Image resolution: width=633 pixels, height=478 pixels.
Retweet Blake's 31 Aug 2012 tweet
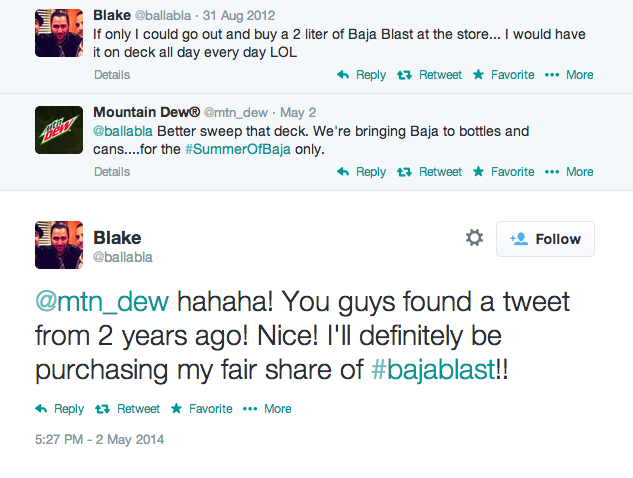click(430, 75)
